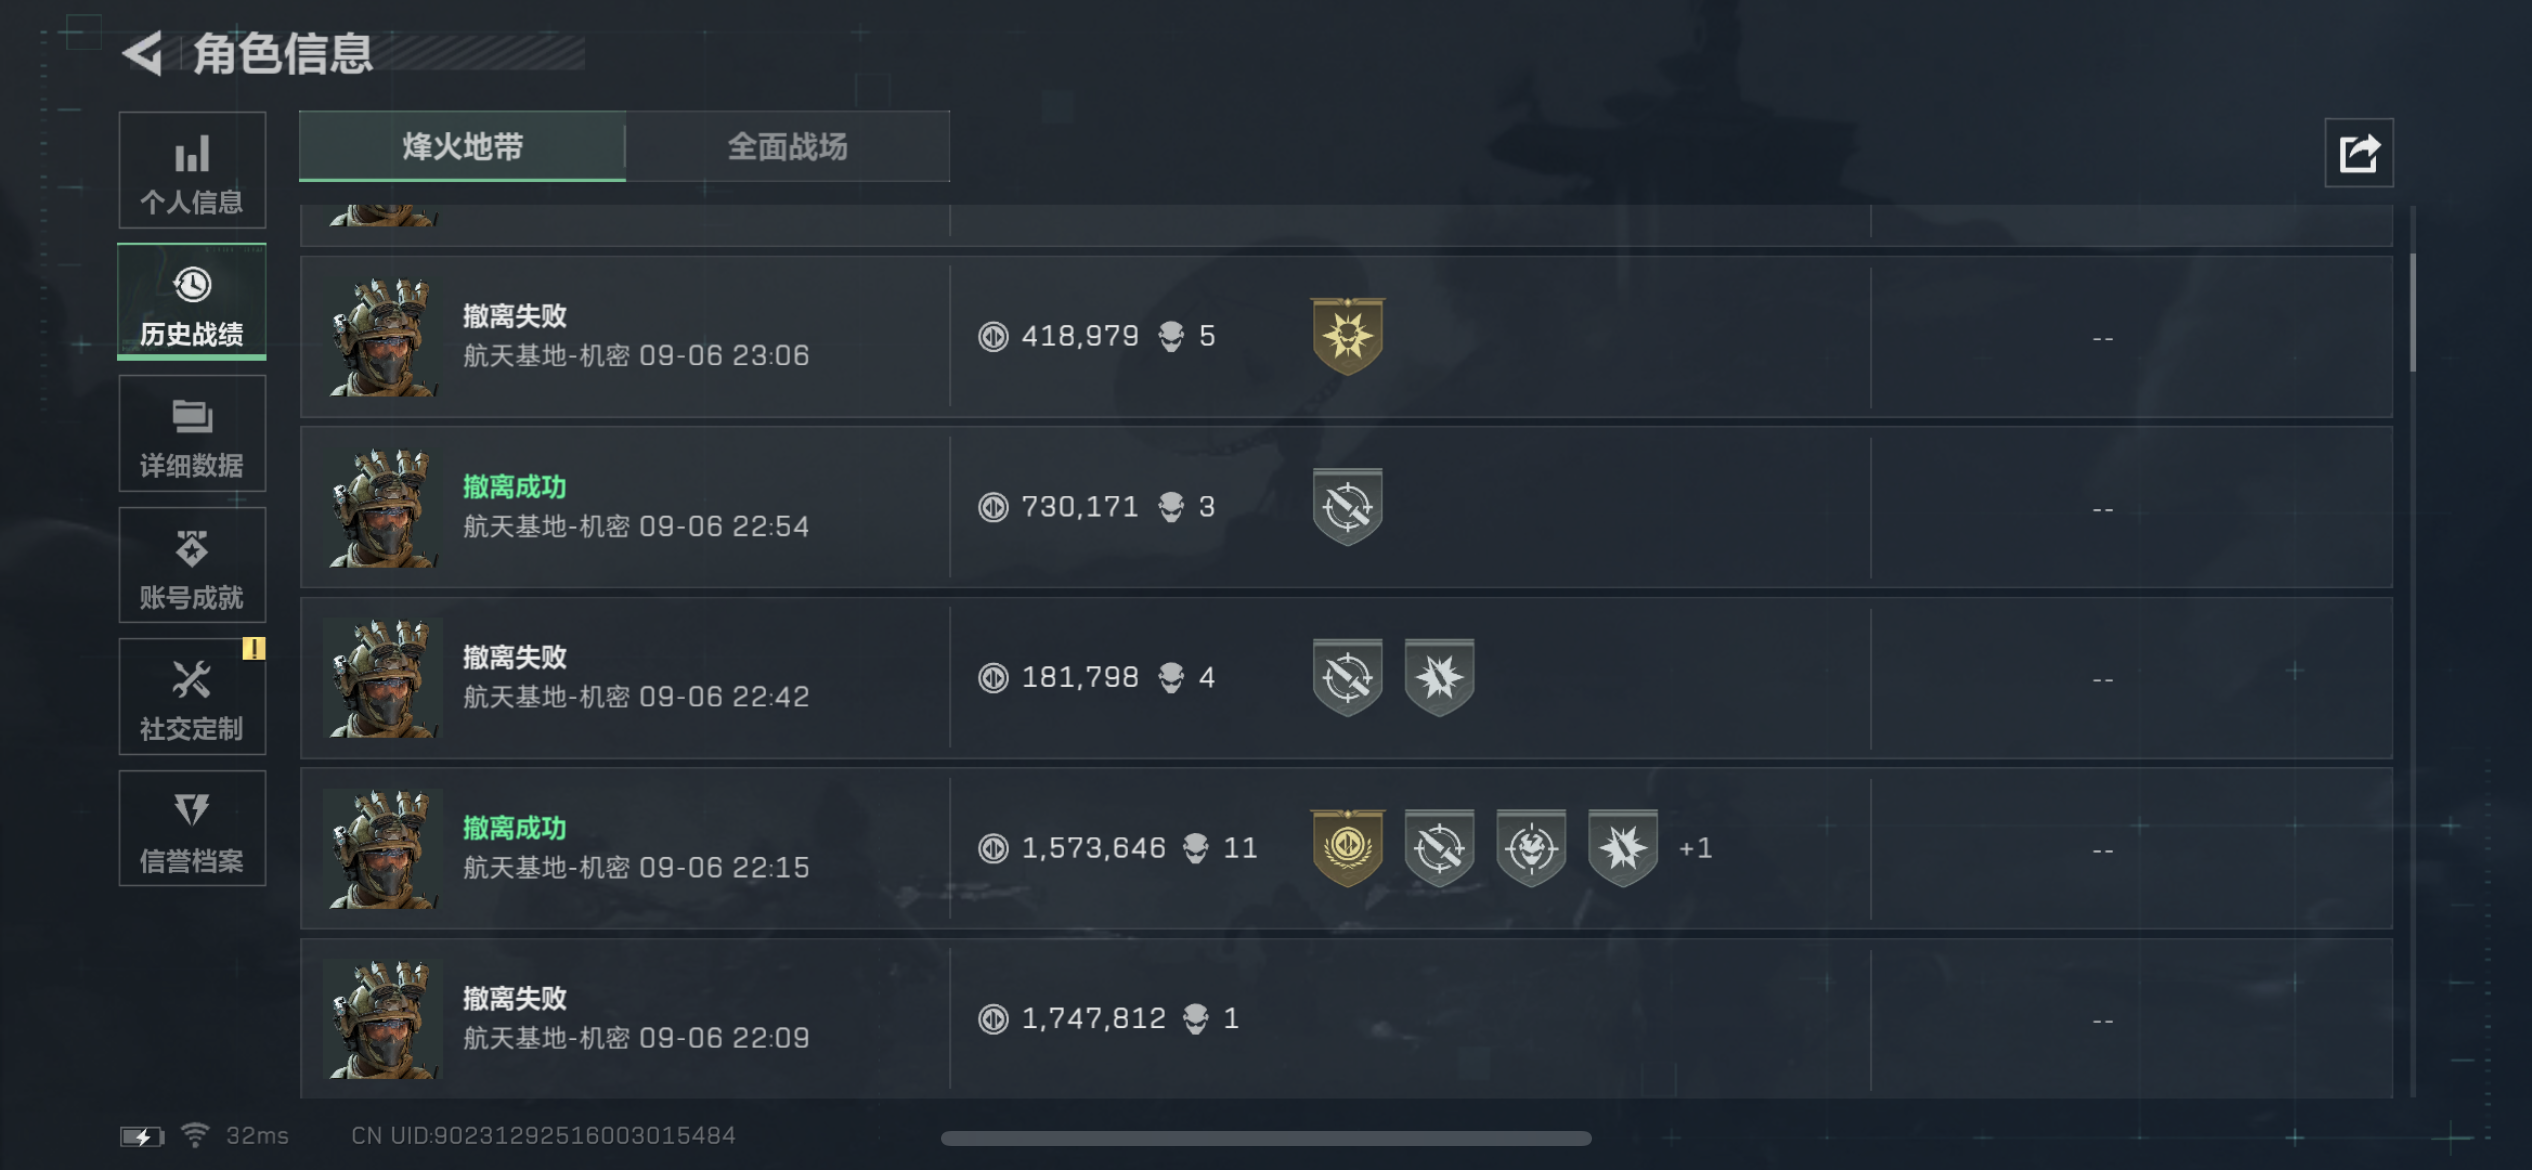This screenshot has height=1170, width=2532.
Task: Open the 撤离成功 match from 22:15
Action: [700, 848]
